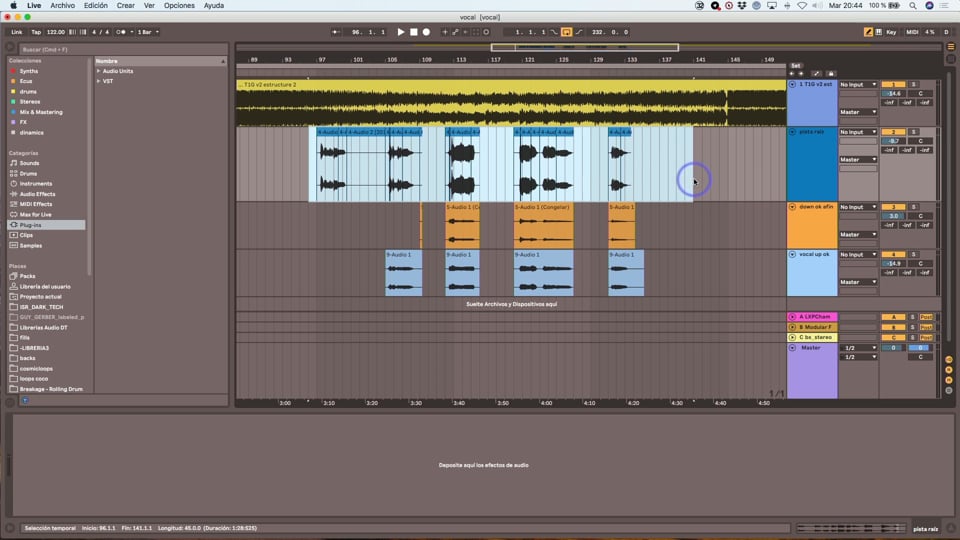
Task: Fold the plata raiz track
Action: coord(792,132)
